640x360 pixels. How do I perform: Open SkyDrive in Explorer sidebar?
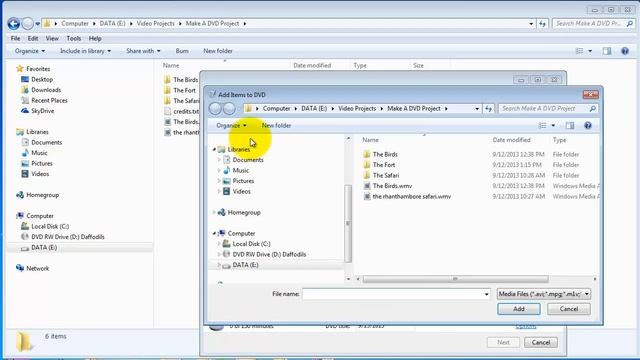[42, 111]
